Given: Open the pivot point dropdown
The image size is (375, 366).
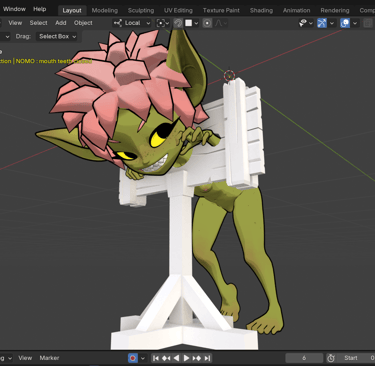Looking at the screenshot, I should 163,23.
